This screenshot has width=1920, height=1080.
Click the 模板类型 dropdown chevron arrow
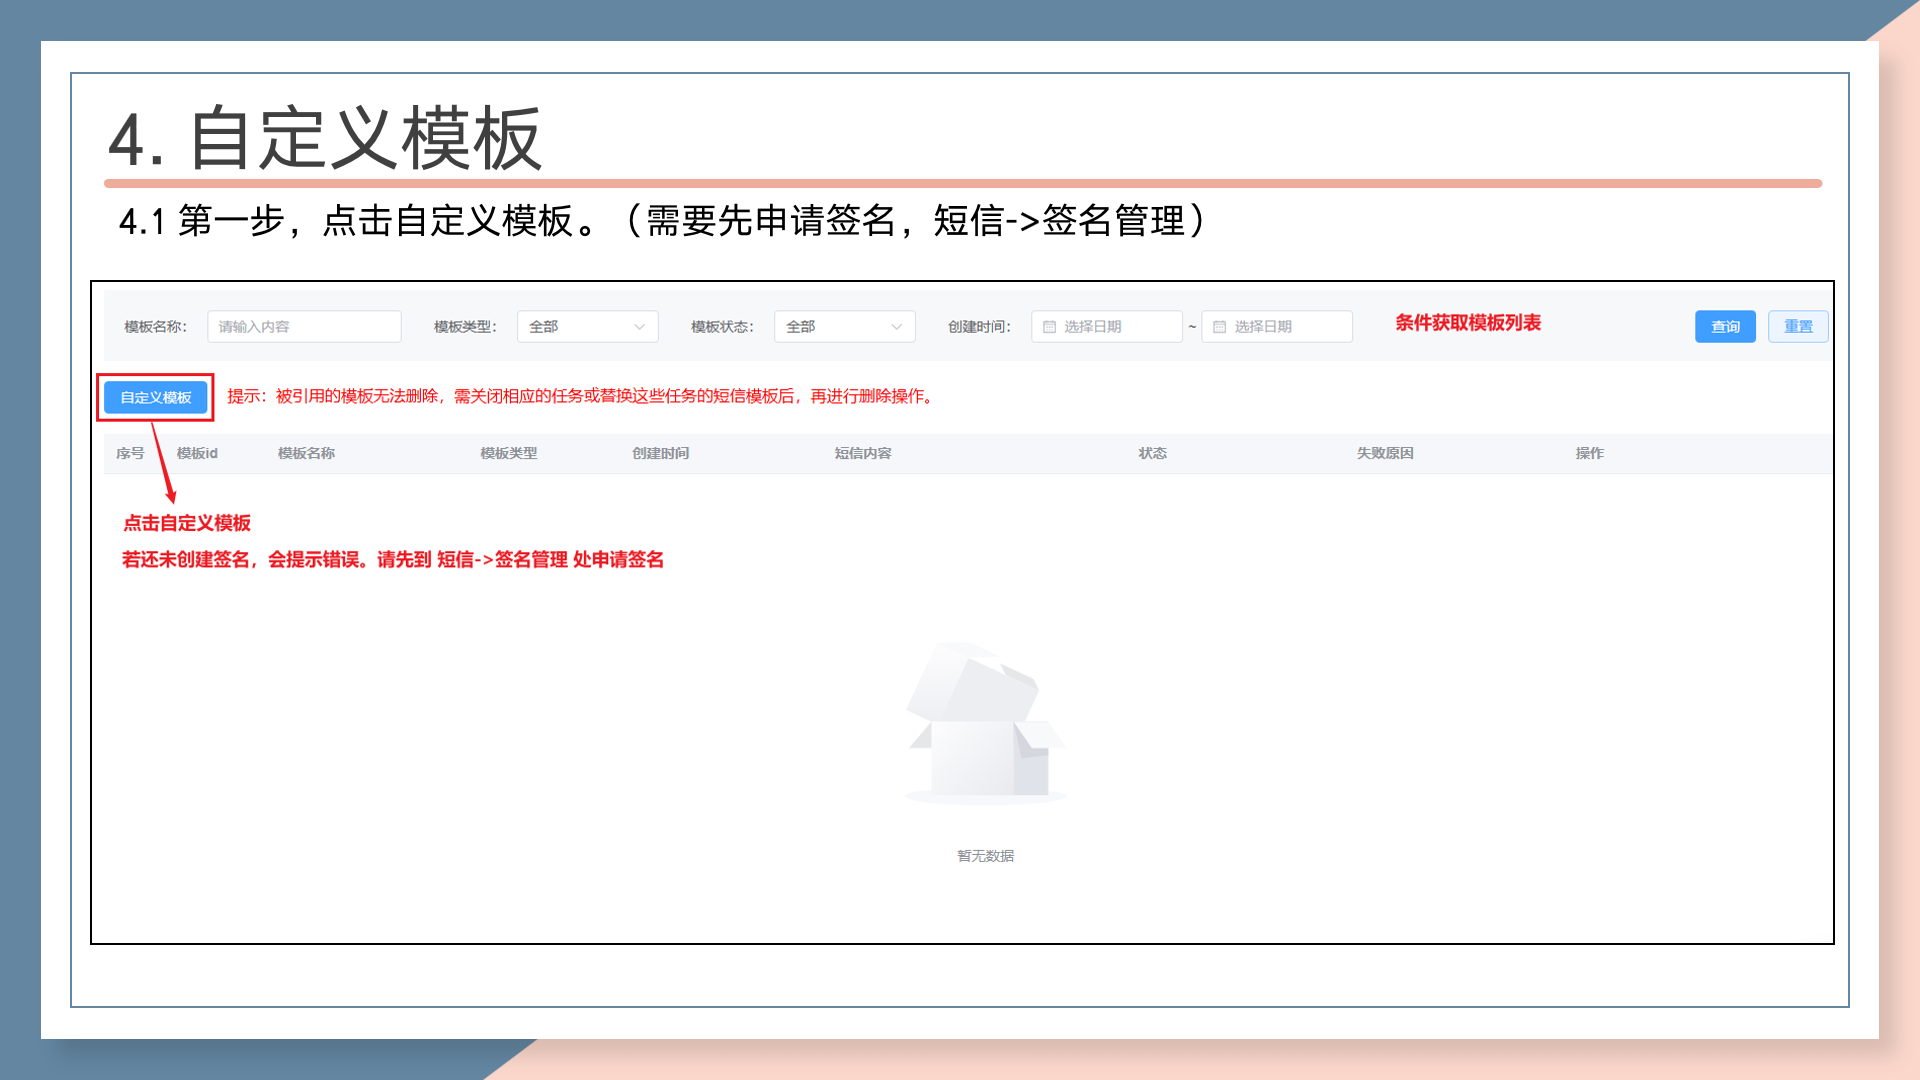tap(639, 327)
